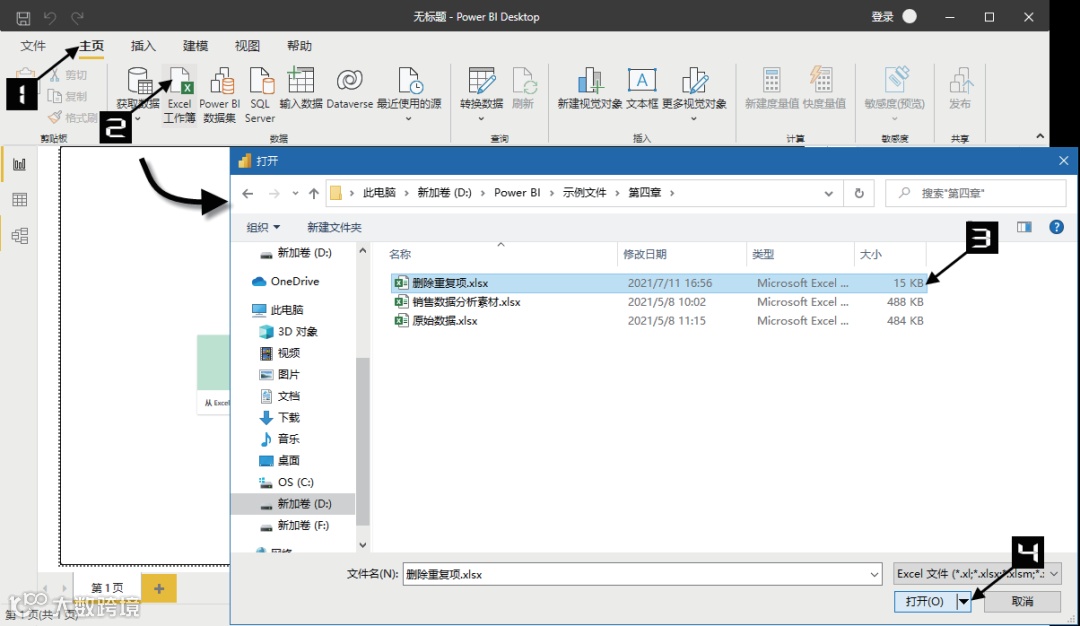The image size is (1080, 626).
Task: Toggle the preview pane icon in dialog
Action: click(1024, 227)
